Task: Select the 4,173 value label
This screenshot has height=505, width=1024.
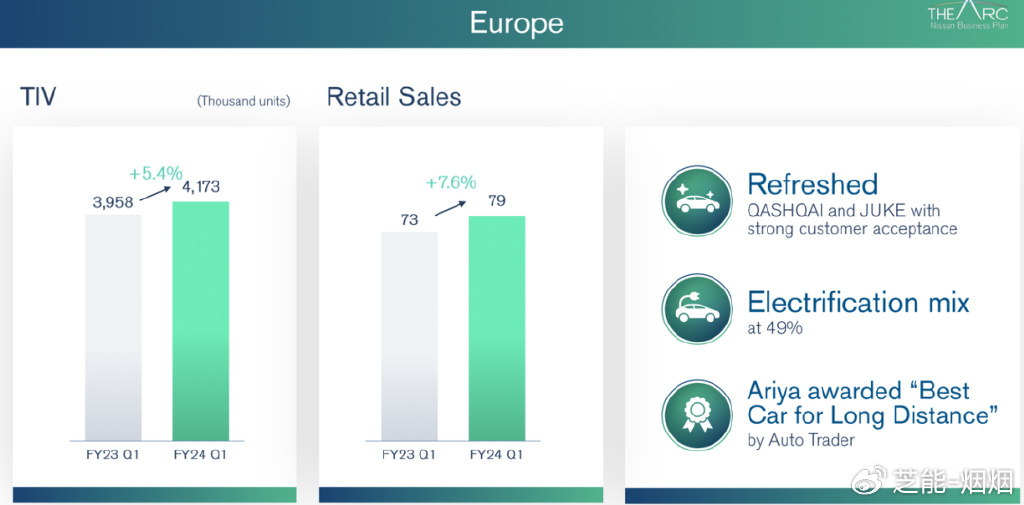Action: [200, 187]
